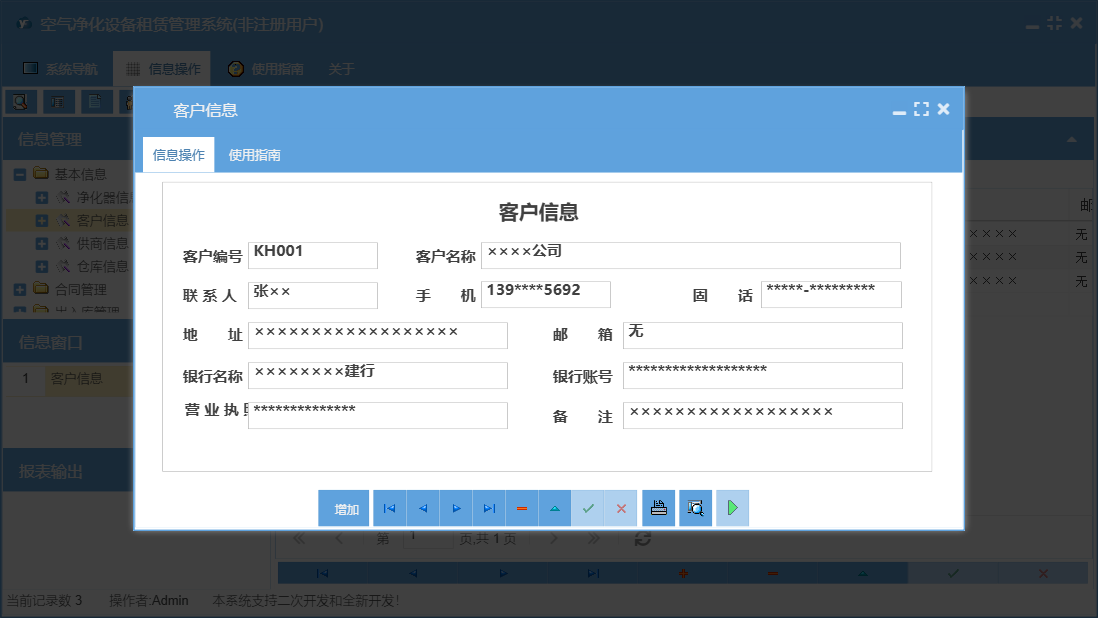Print the customer record

pyautogui.click(x=658, y=508)
